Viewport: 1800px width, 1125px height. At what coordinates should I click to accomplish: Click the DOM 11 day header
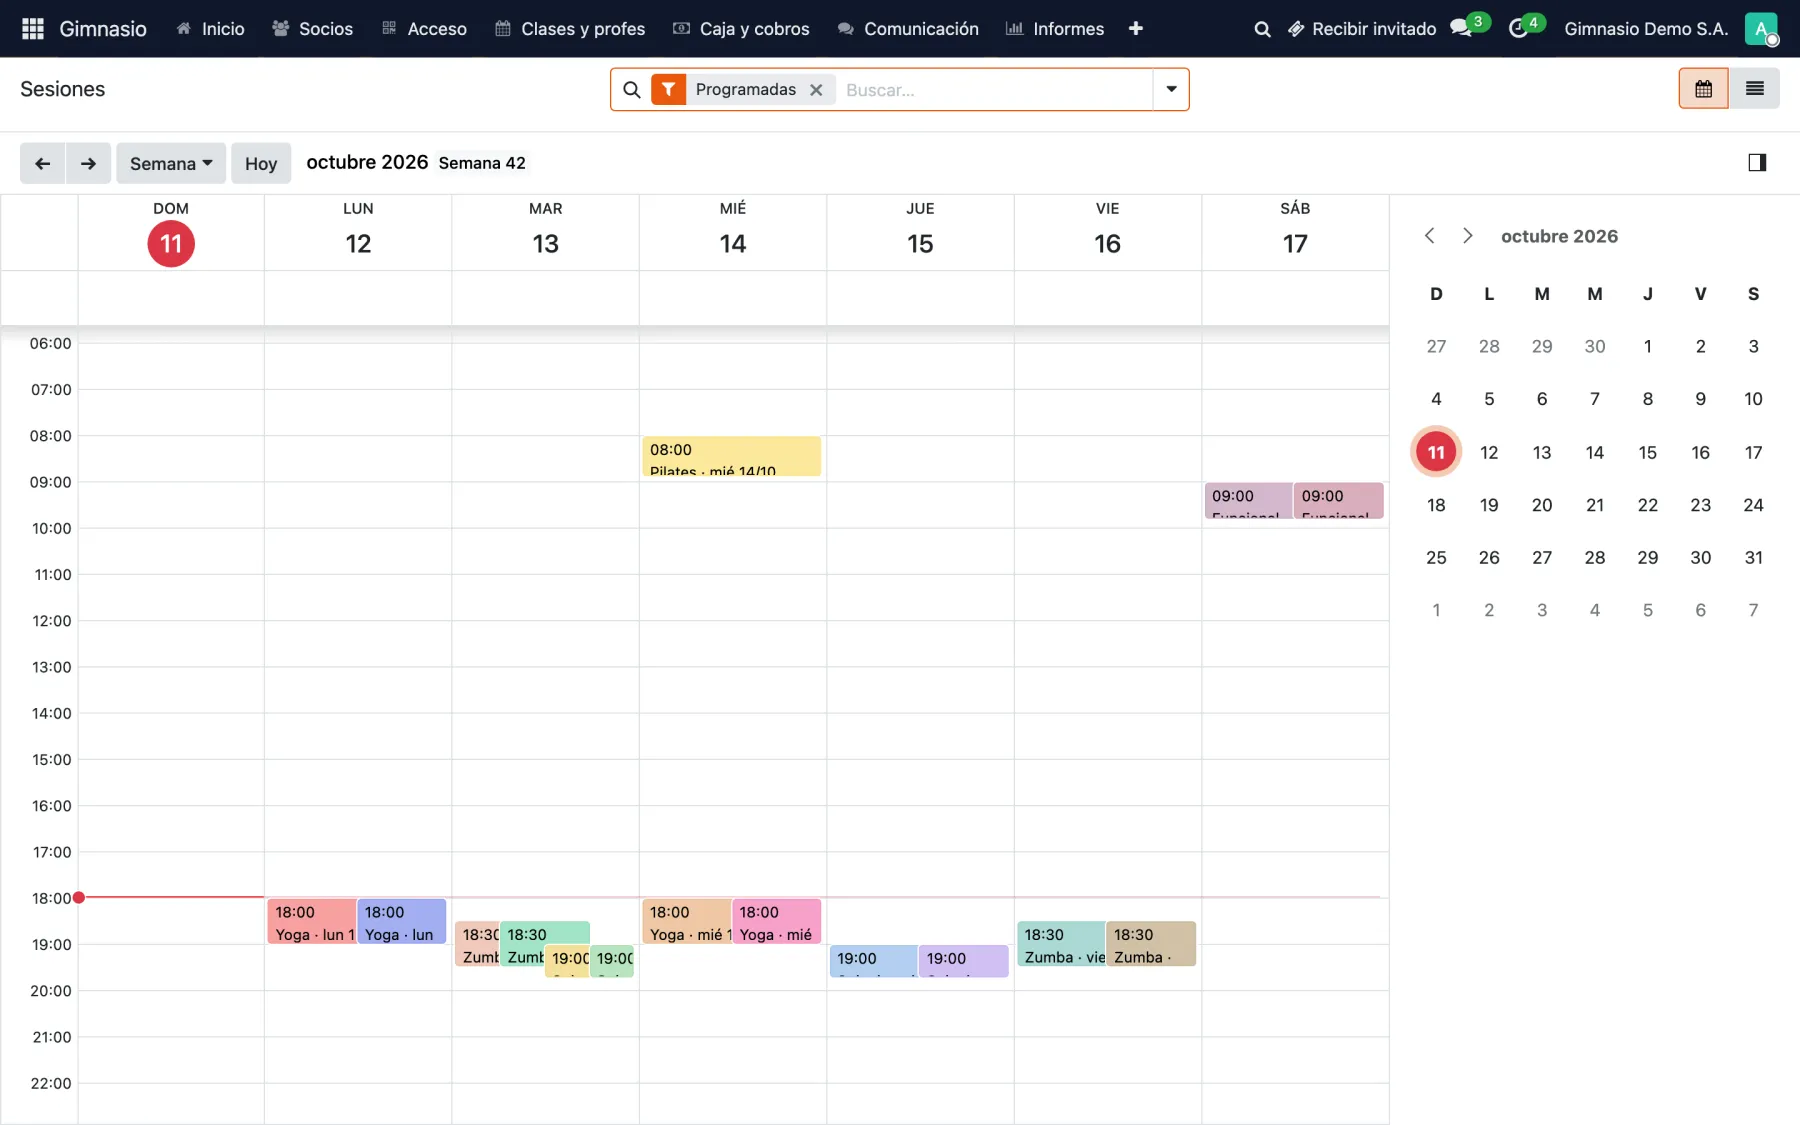[171, 233]
